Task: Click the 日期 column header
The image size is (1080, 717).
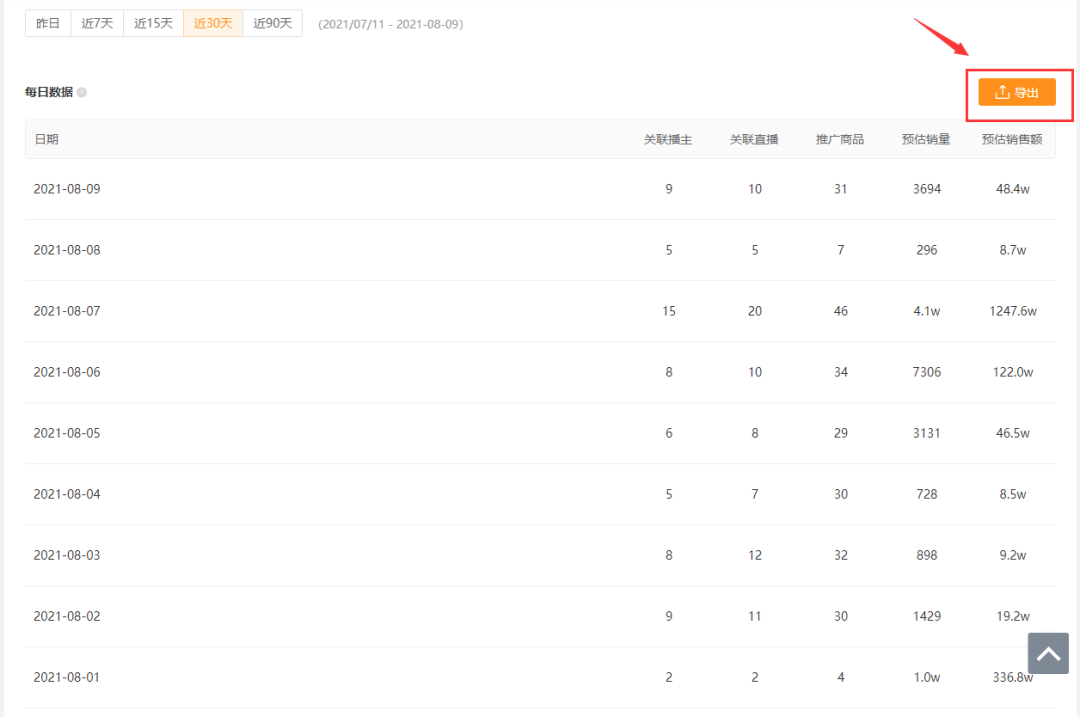Action: (46, 140)
